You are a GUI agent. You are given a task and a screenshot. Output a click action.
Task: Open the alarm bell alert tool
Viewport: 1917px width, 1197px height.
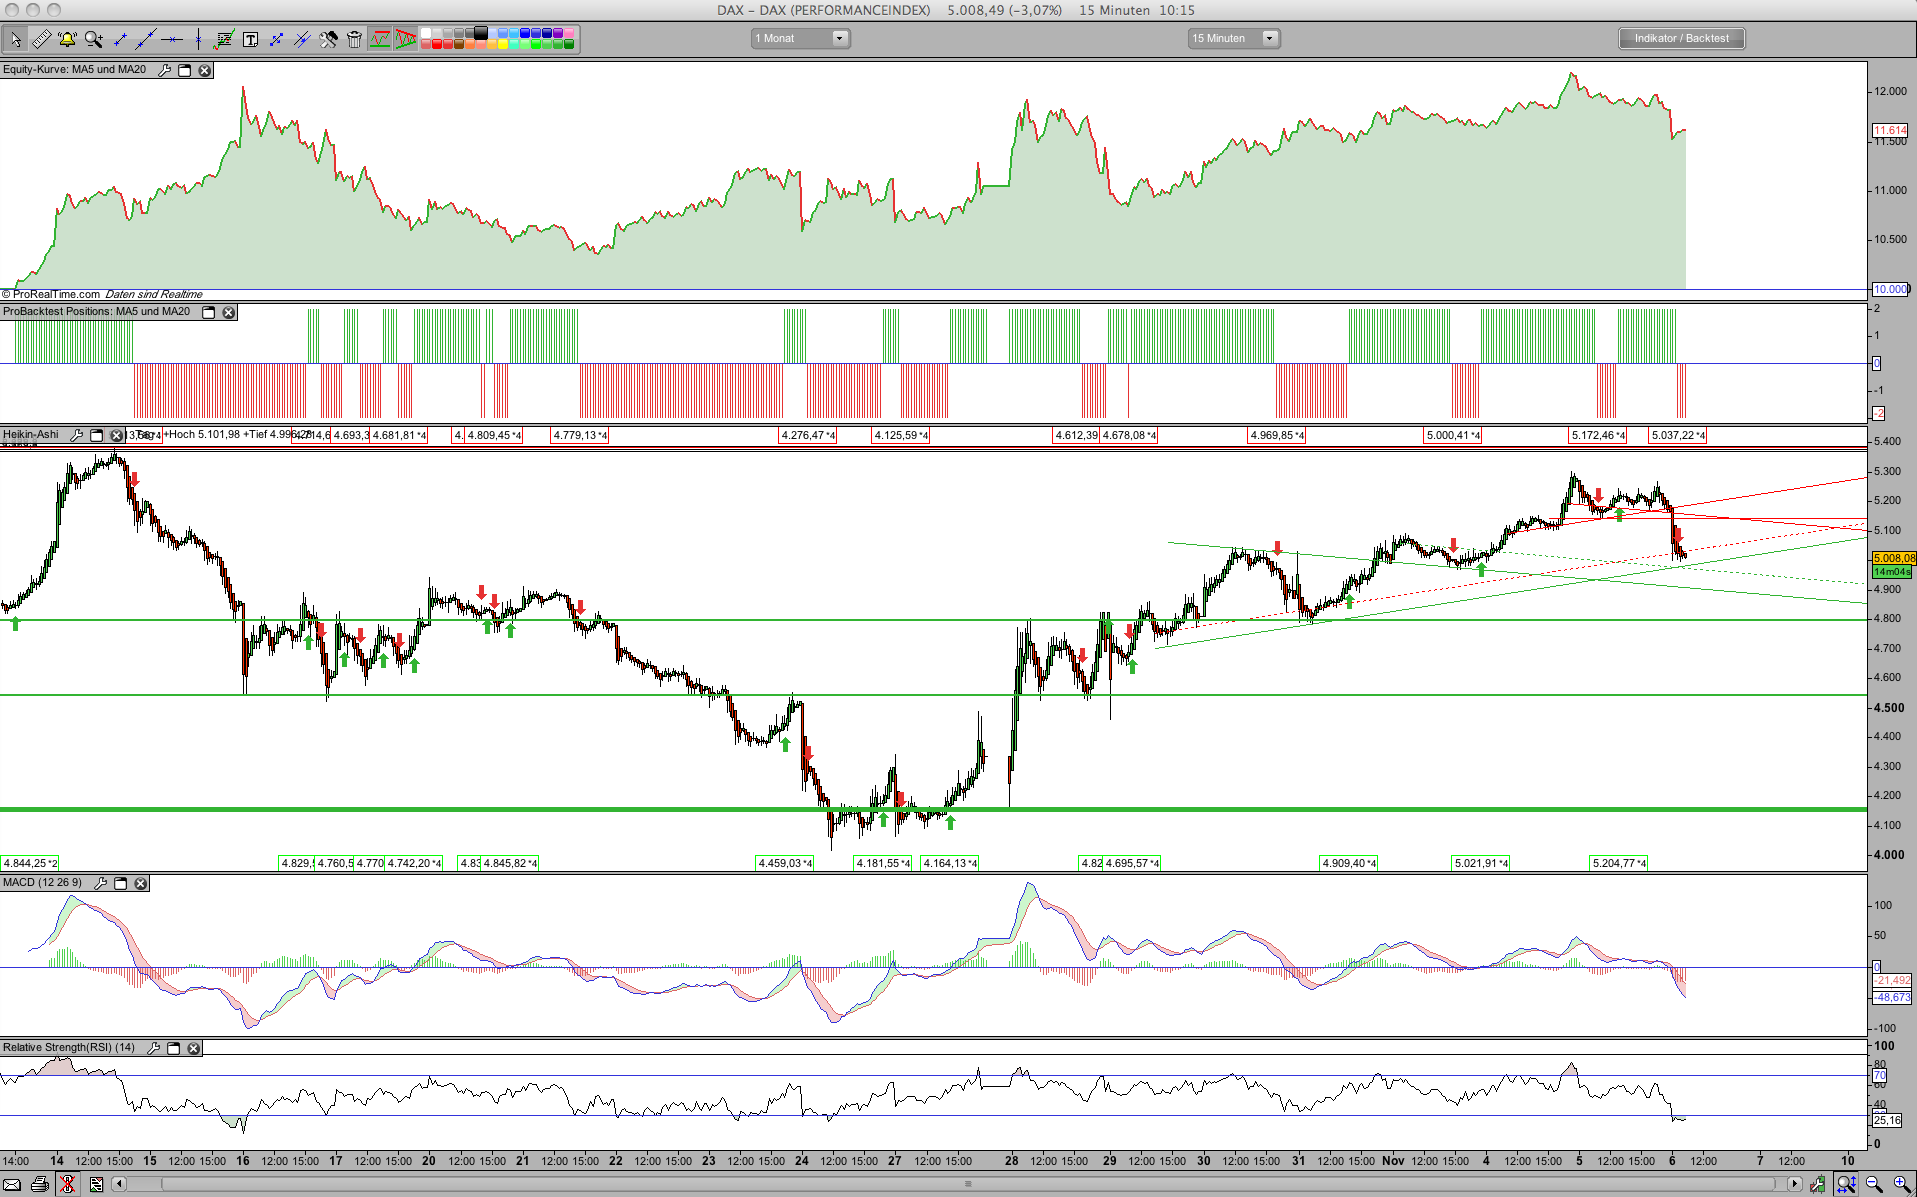[67, 39]
